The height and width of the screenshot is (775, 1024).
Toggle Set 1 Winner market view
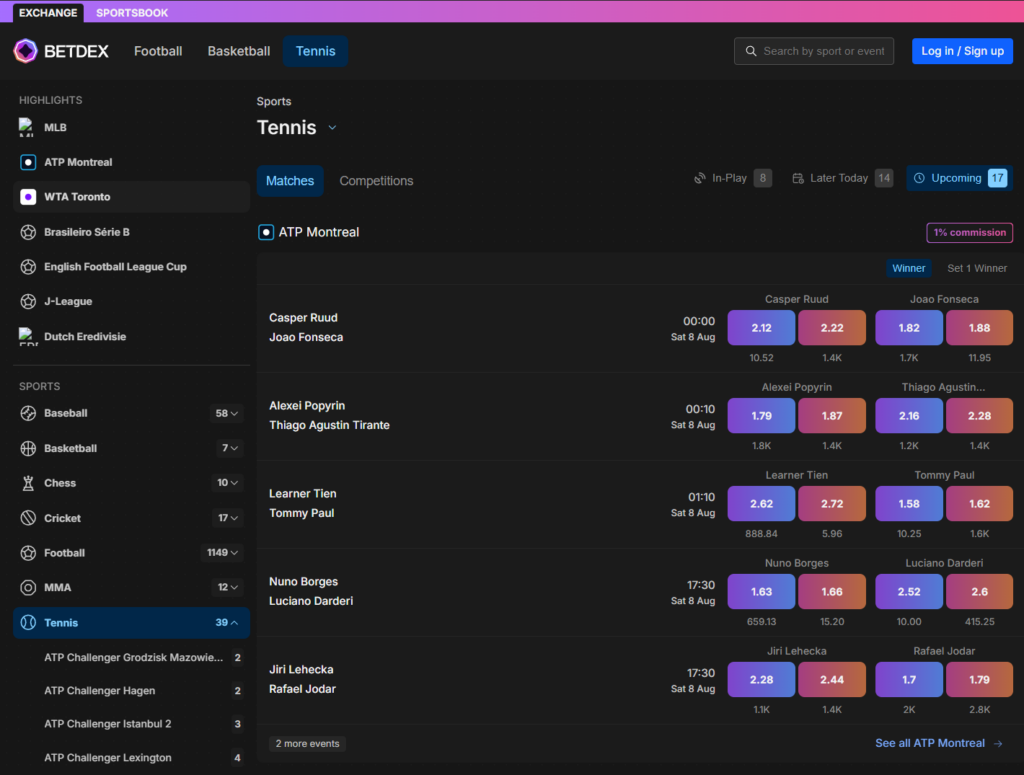click(x=976, y=268)
